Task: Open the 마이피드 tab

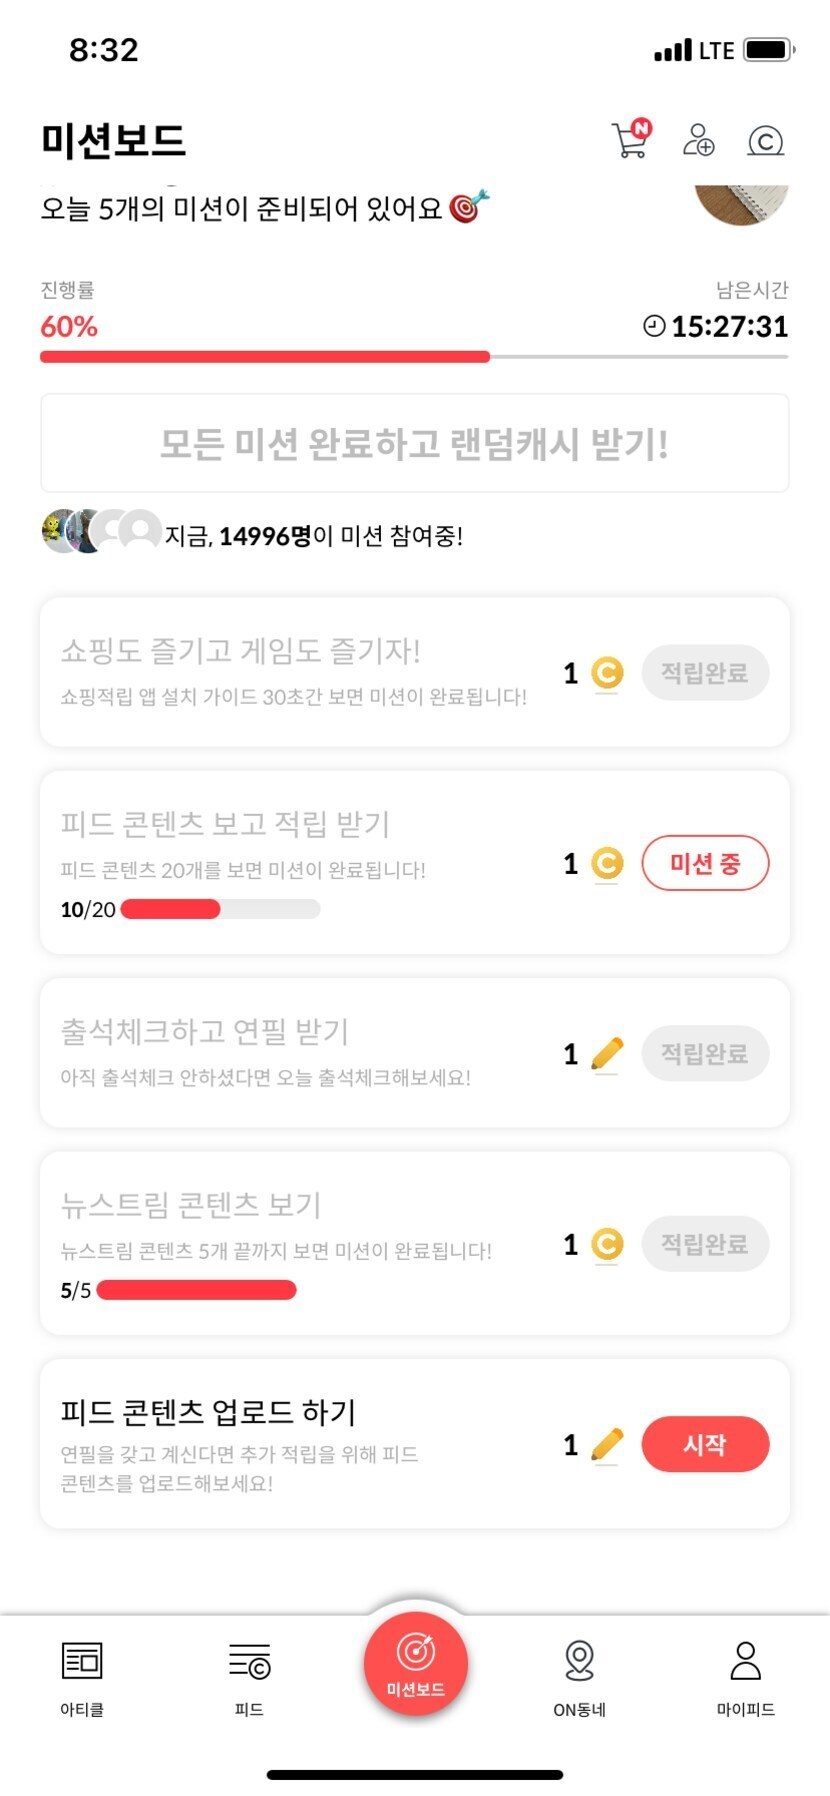Action: [x=746, y=1678]
